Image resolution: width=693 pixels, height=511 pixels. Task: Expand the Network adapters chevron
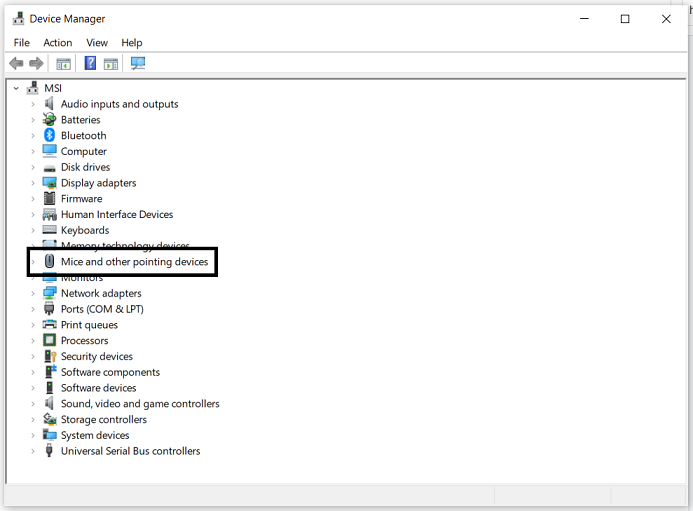pos(33,294)
